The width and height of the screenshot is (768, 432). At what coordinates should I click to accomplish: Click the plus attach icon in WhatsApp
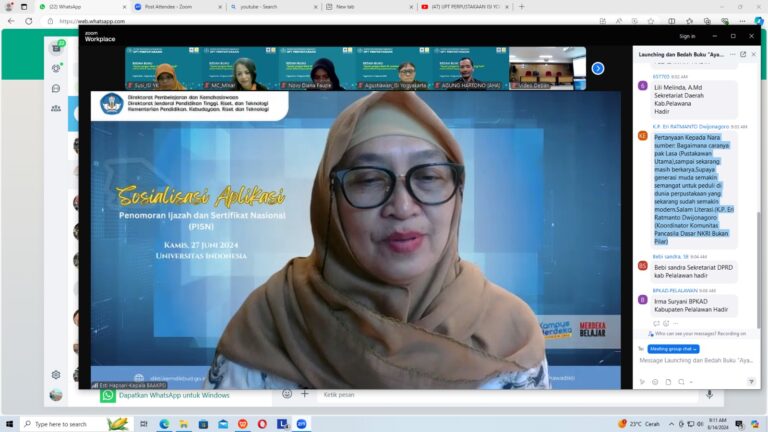pyautogui.click(x=305, y=395)
